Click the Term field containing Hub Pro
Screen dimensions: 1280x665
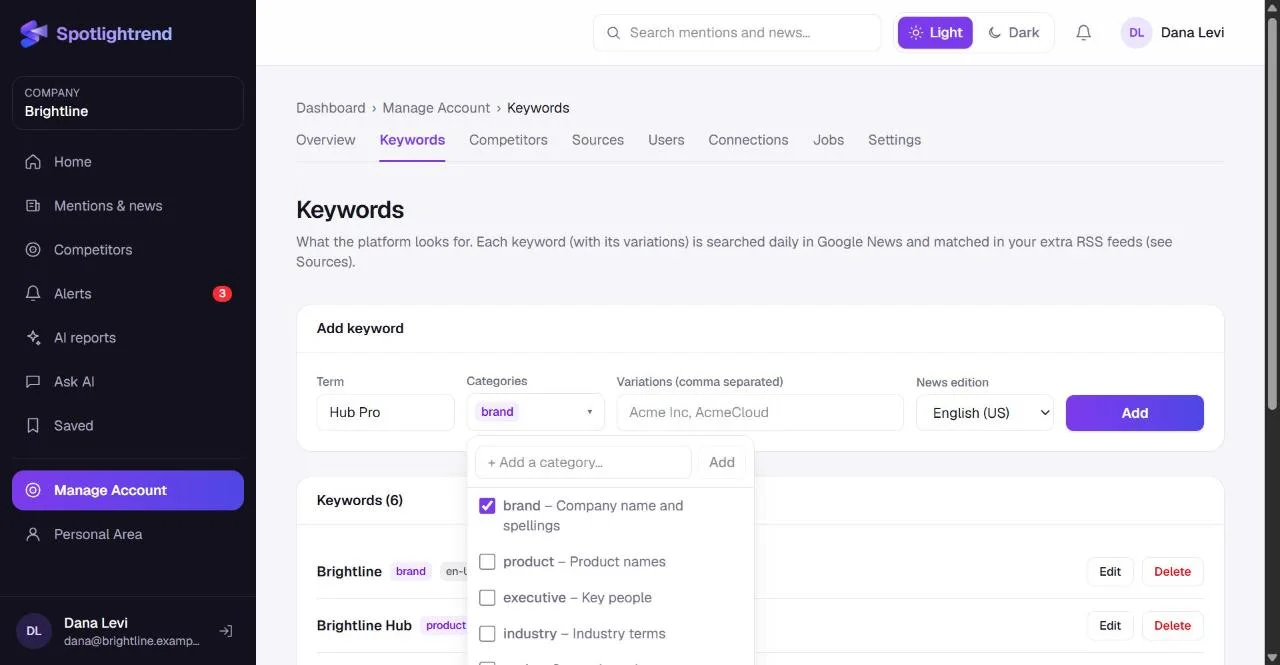pyautogui.click(x=386, y=412)
